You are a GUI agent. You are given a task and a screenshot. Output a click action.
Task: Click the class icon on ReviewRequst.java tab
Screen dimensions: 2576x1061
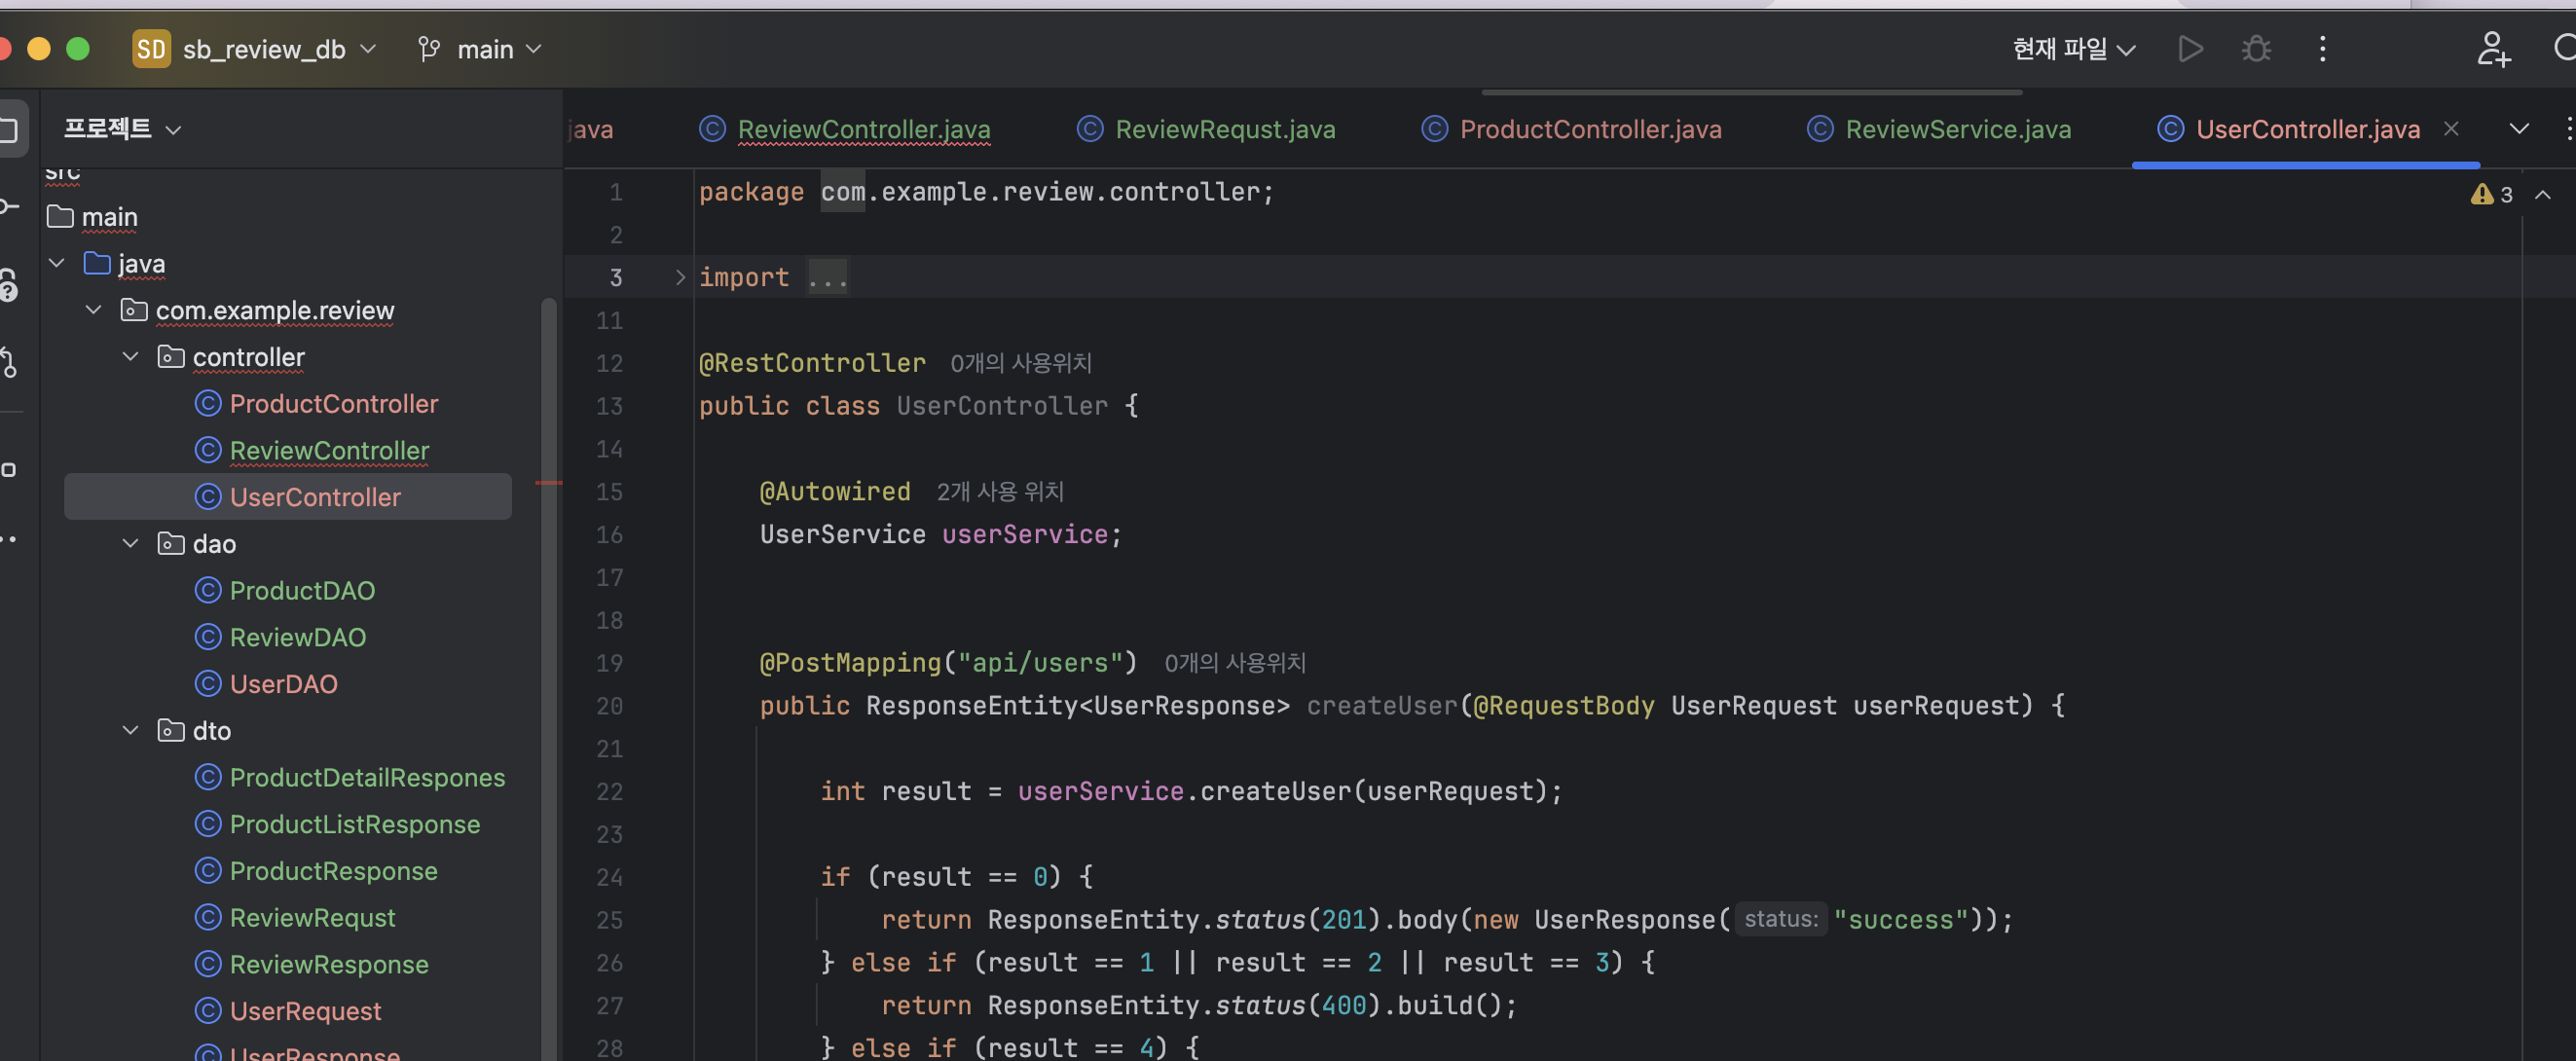(x=1089, y=129)
